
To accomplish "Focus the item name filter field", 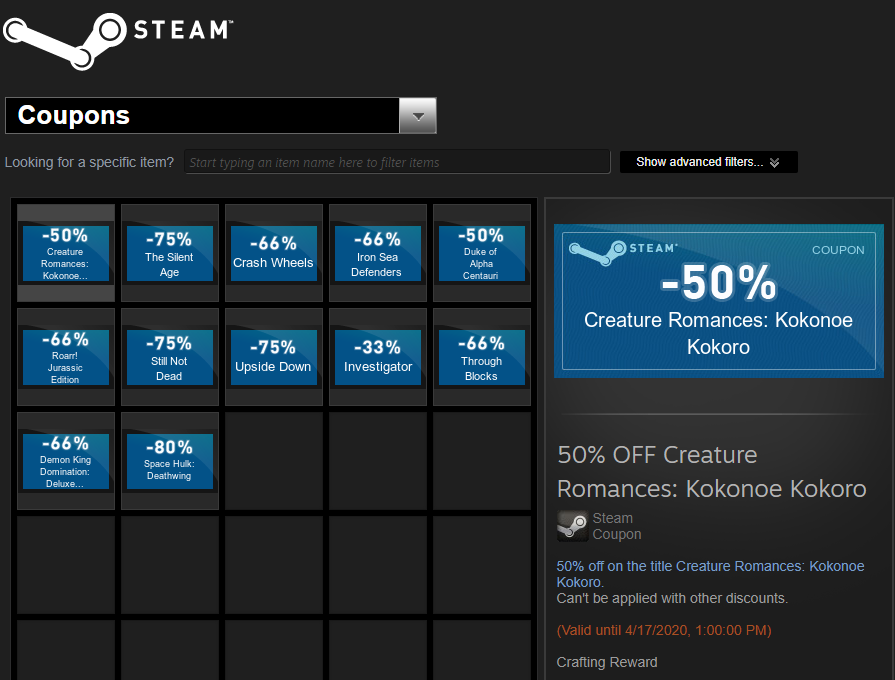I will click(x=397, y=162).
